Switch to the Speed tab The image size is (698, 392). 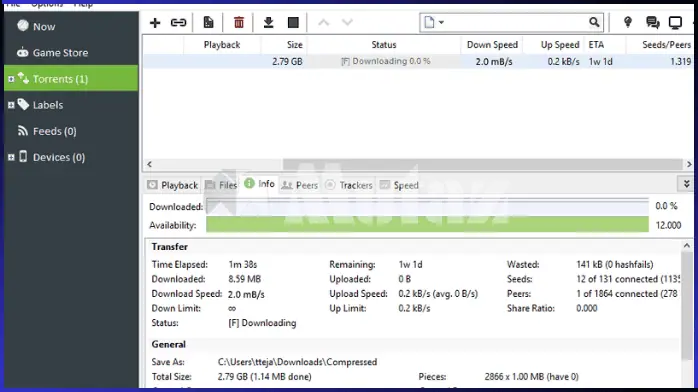click(399, 185)
